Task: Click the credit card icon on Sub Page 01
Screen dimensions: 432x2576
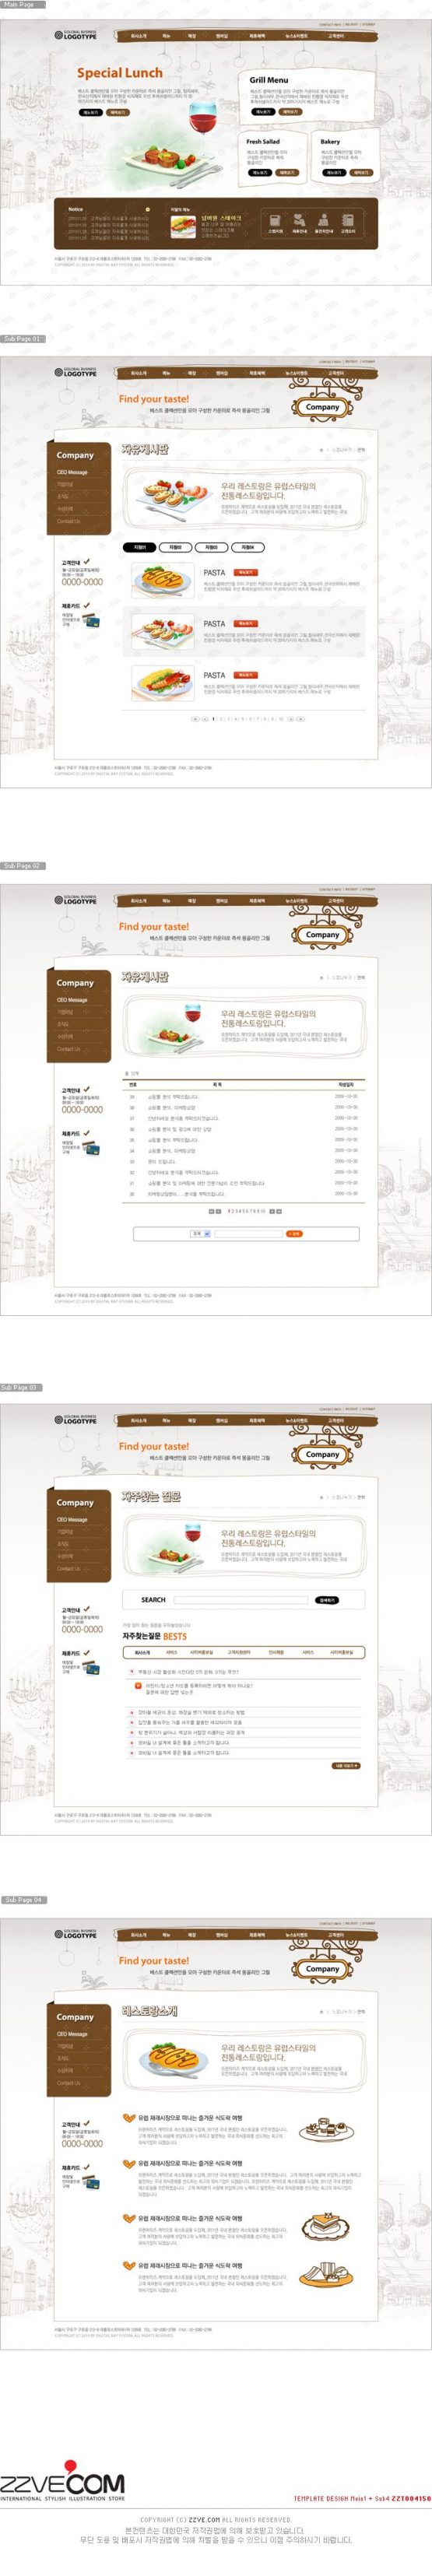Action: pyautogui.click(x=91, y=621)
